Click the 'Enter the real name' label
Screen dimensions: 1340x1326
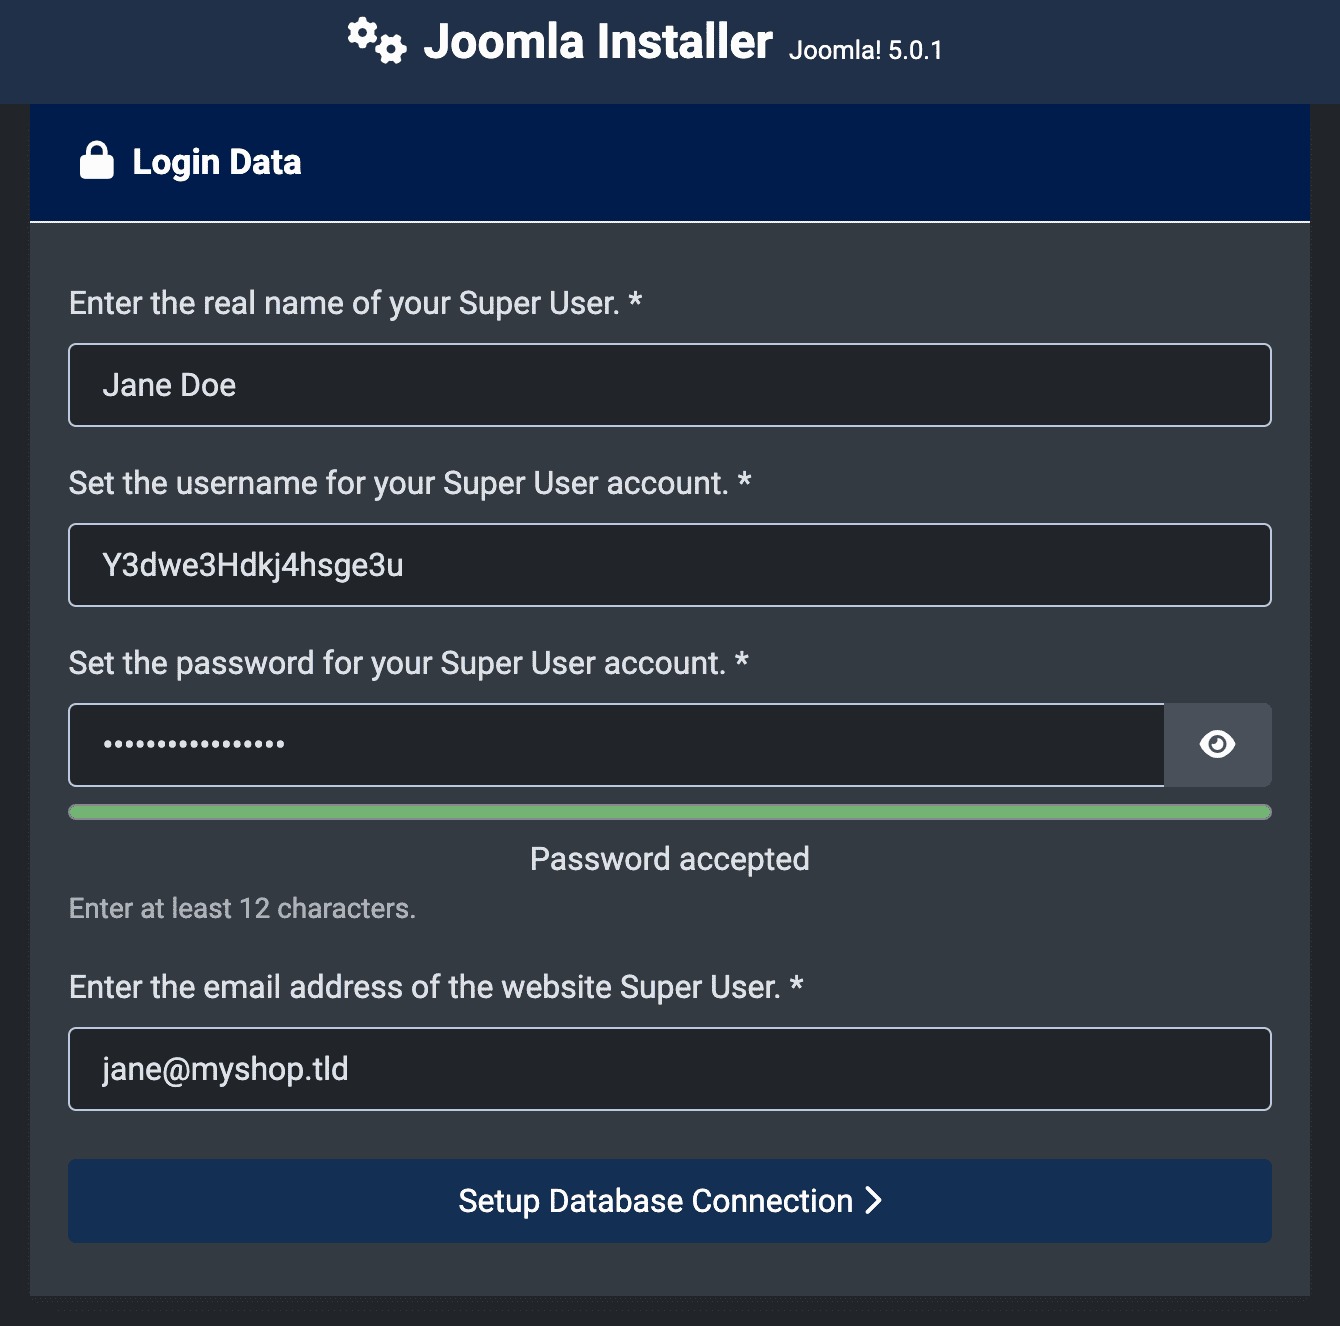(345, 303)
